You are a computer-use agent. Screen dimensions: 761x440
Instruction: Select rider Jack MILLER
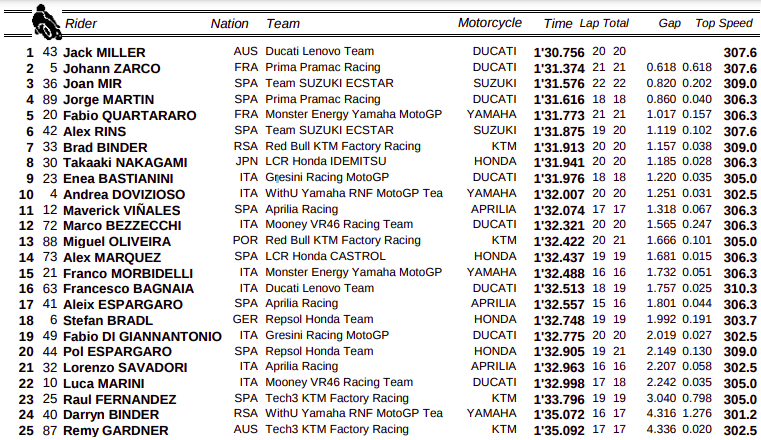(104, 52)
